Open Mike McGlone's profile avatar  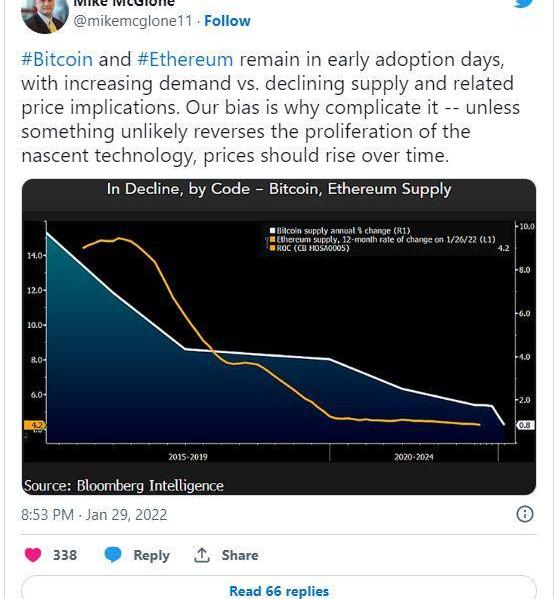pos(45,15)
